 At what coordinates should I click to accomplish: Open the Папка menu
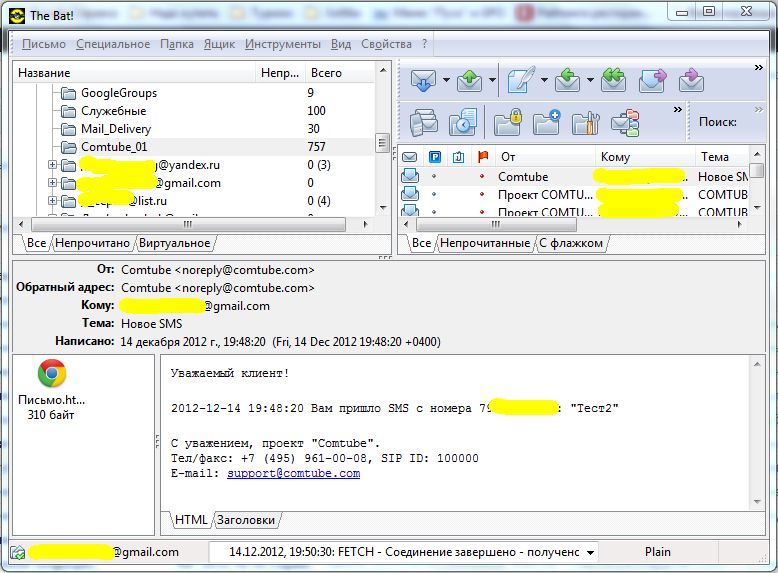(x=177, y=44)
